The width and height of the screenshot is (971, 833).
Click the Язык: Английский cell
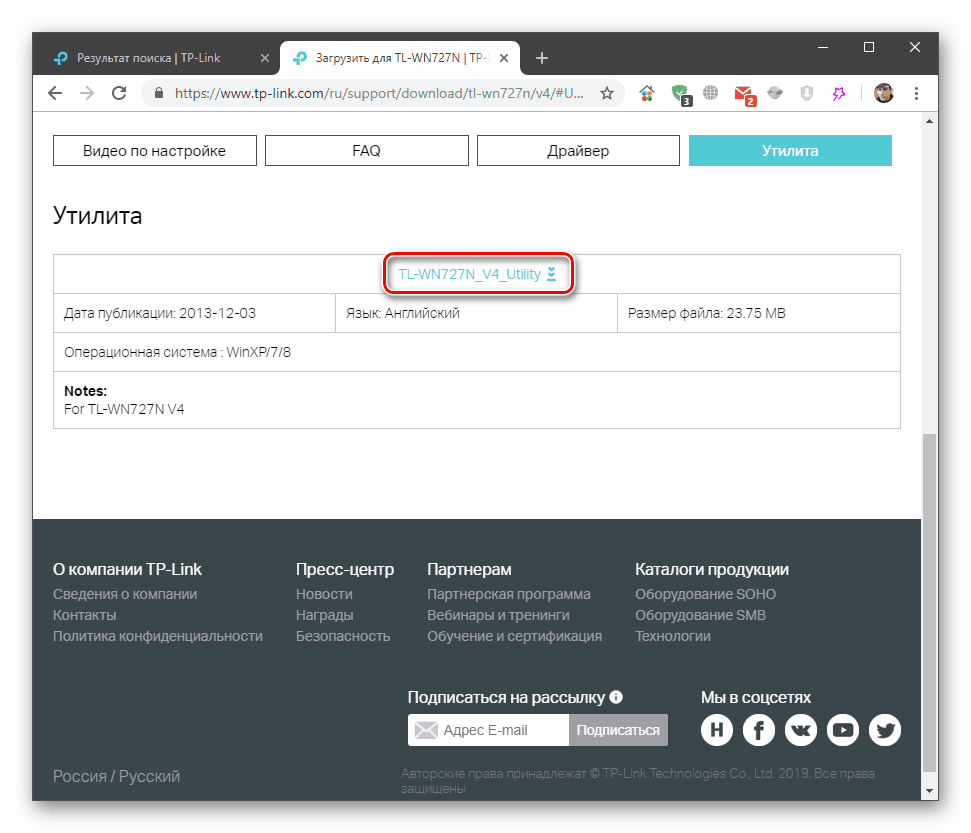tap(476, 313)
